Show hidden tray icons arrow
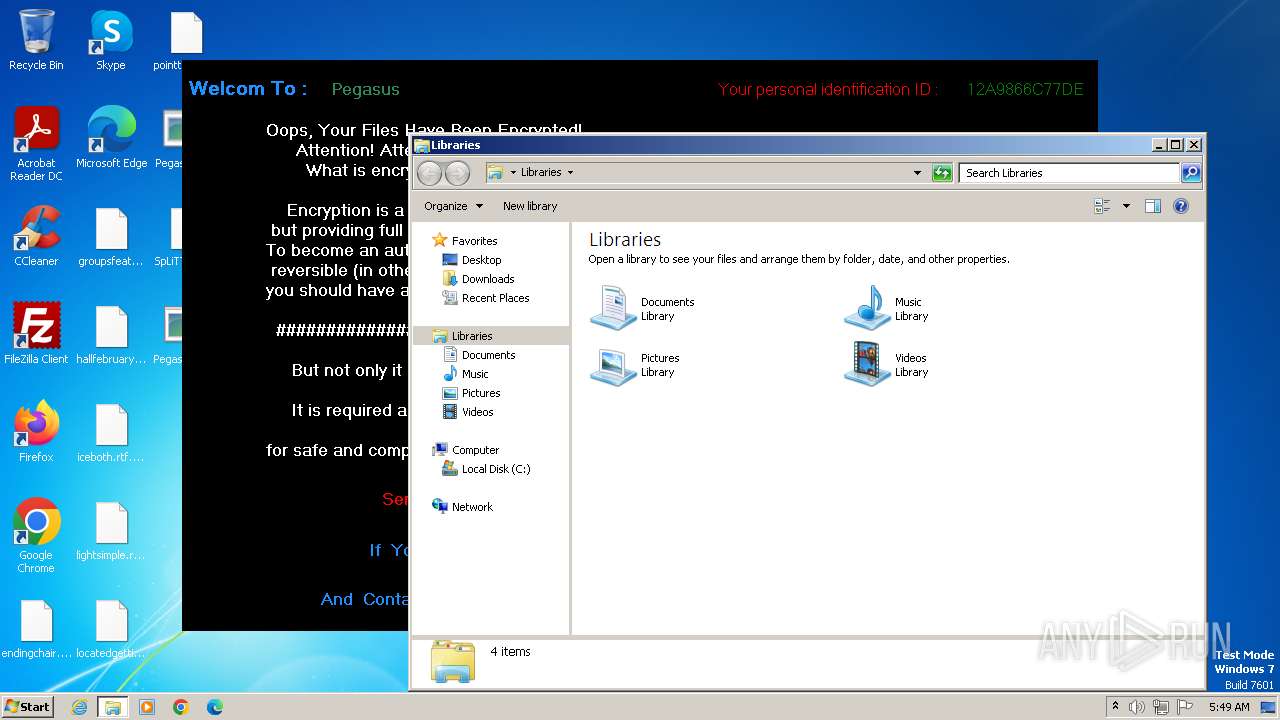The height and width of the screenshot is (720, 1280). point(1115,706)
